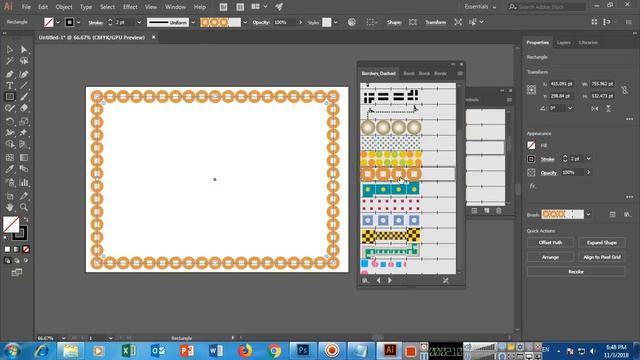Select the Rotate tool

click(10, 121)
